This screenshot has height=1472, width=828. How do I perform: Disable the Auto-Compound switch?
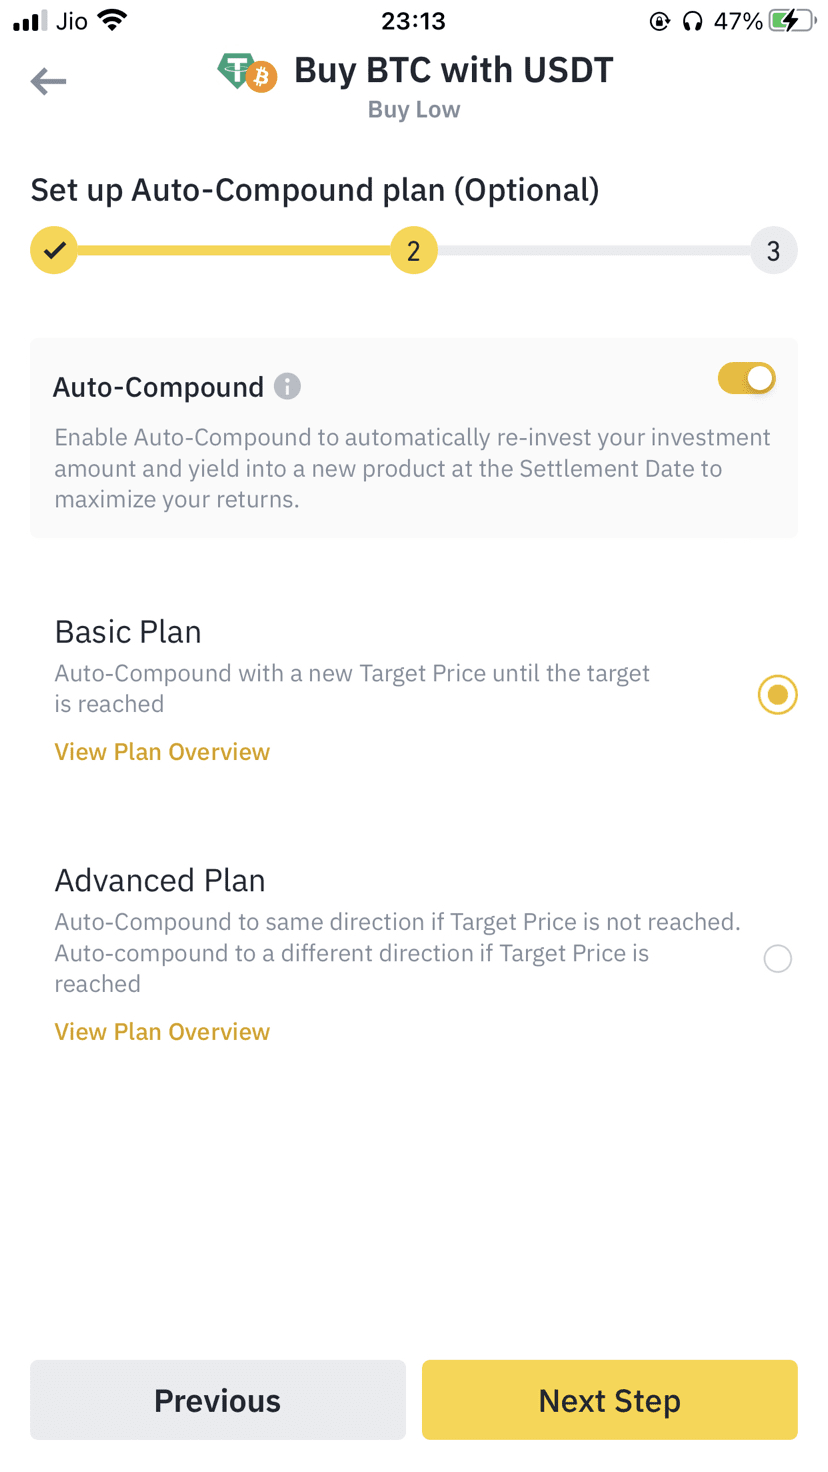click(746, 378)
